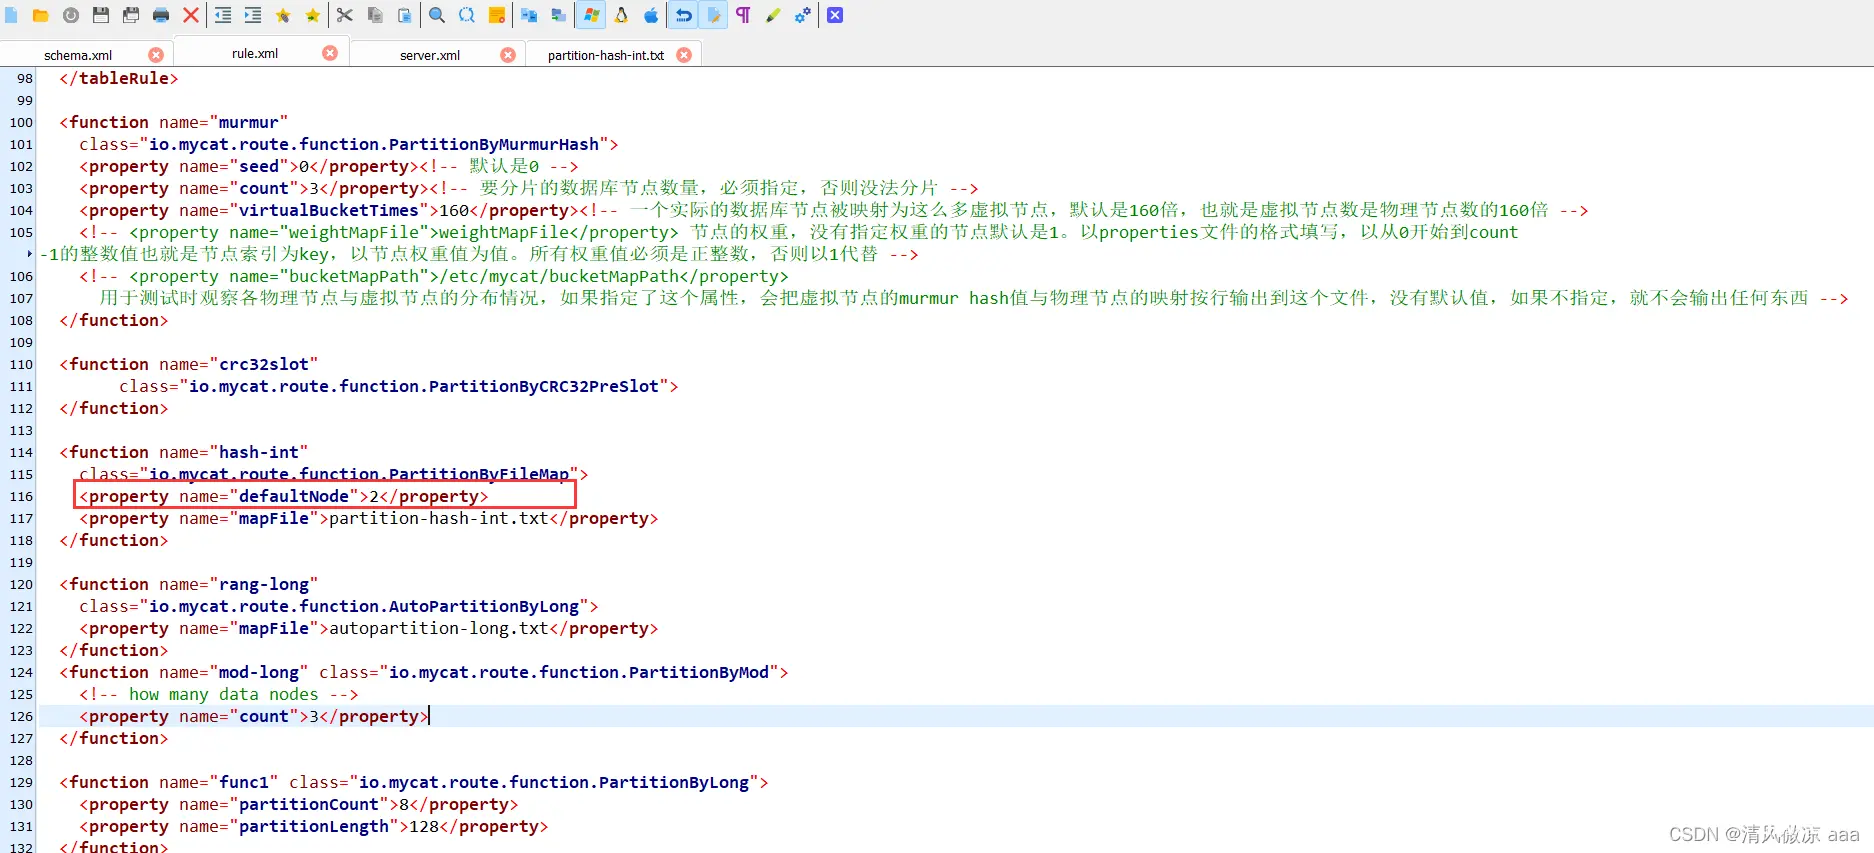Click the red X delete icon in toolbar
Image resolution: width=1874 pixels, height=853 pixels.
[191, 15]
